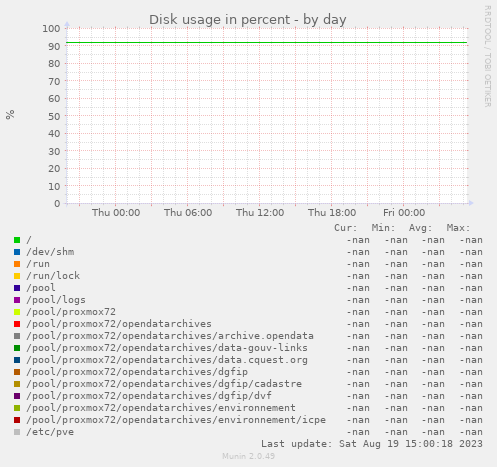Click the 'Thu 00:00' x-axis label
The image size is (497, 467).
116,213
